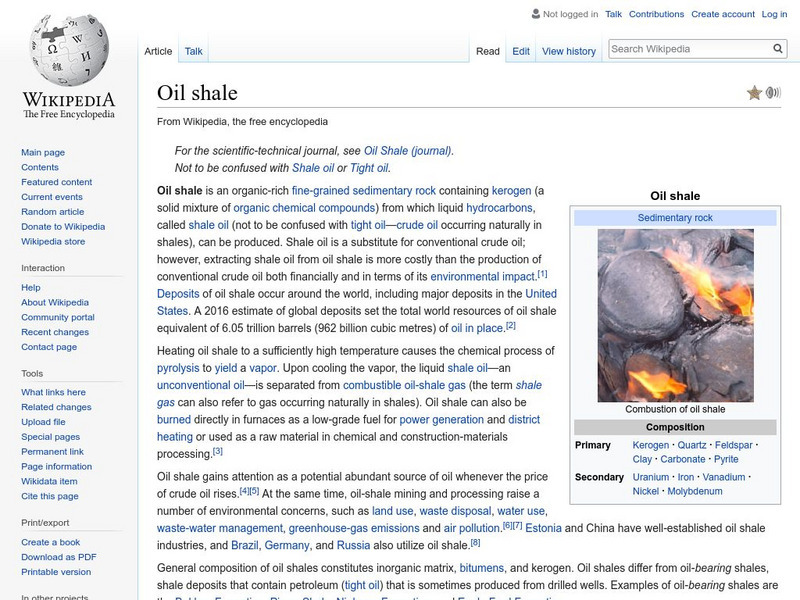Open combustible oil-shale gas link
This screenshot has width=800, height=600.
point(404,385)
